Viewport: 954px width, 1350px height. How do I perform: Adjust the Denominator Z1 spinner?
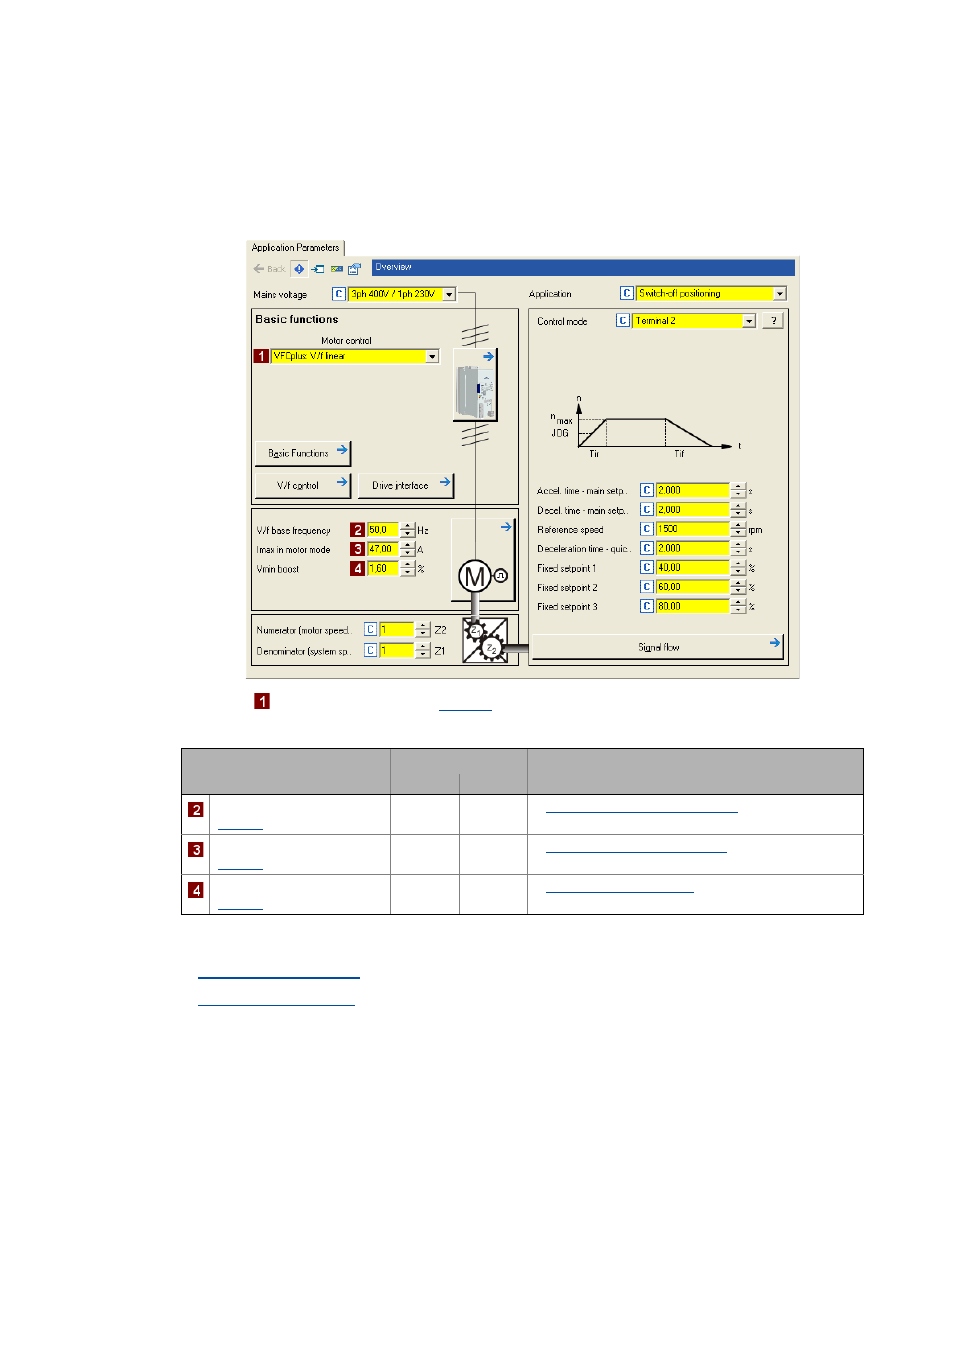point(423,650)
